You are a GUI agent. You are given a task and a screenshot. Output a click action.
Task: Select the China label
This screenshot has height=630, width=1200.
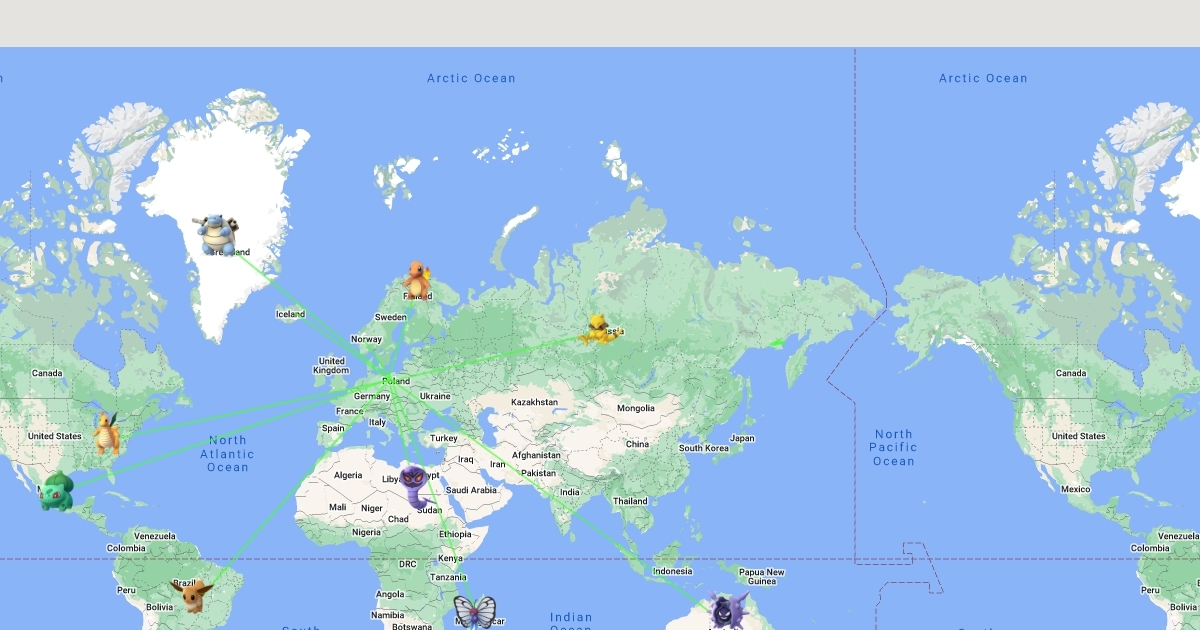pyautogui.click(x=637, y=444)
